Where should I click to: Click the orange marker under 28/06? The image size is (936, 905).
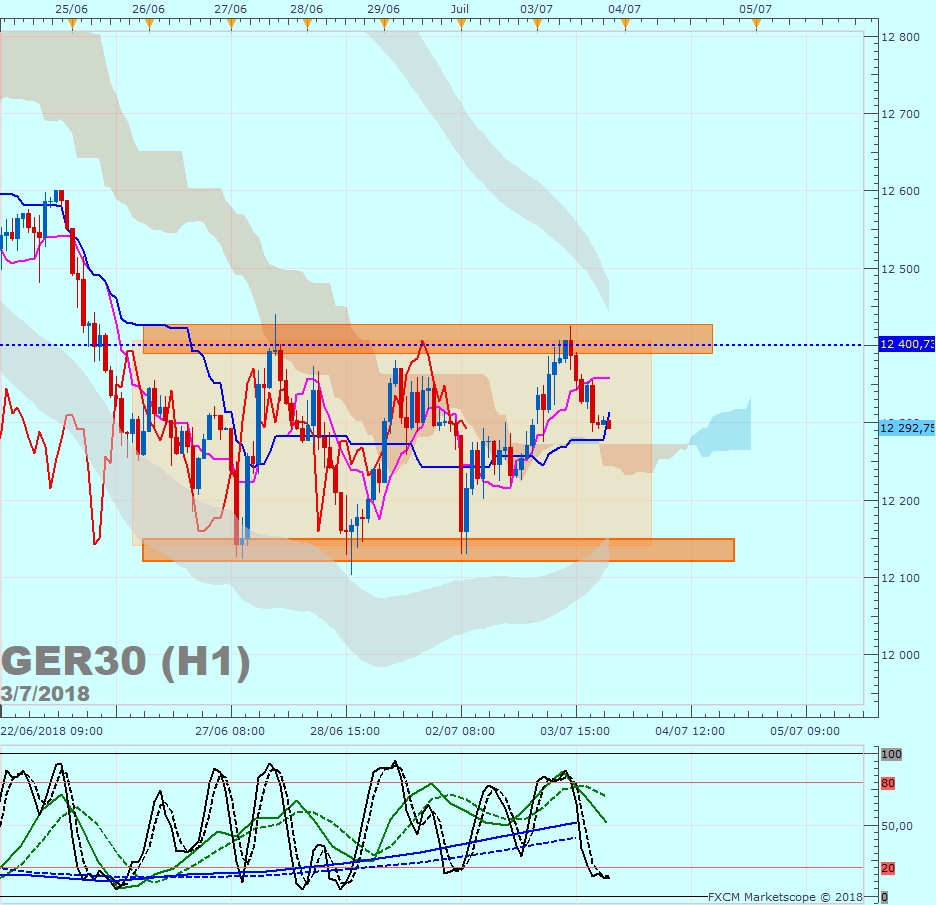307,24
